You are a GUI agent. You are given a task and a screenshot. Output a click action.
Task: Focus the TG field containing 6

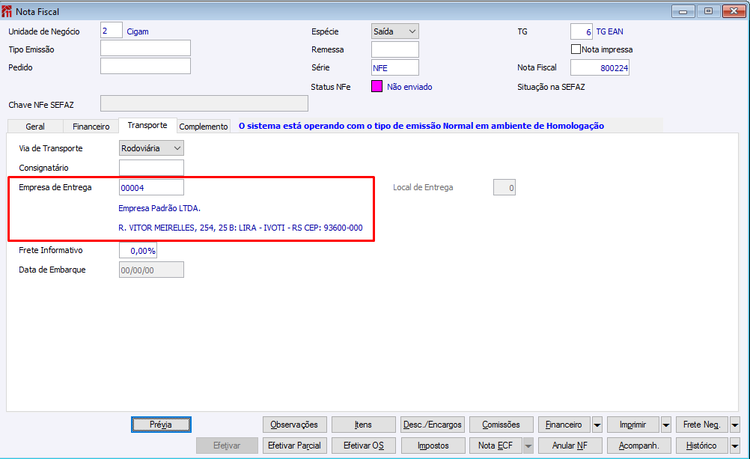[x=582, y=32]
